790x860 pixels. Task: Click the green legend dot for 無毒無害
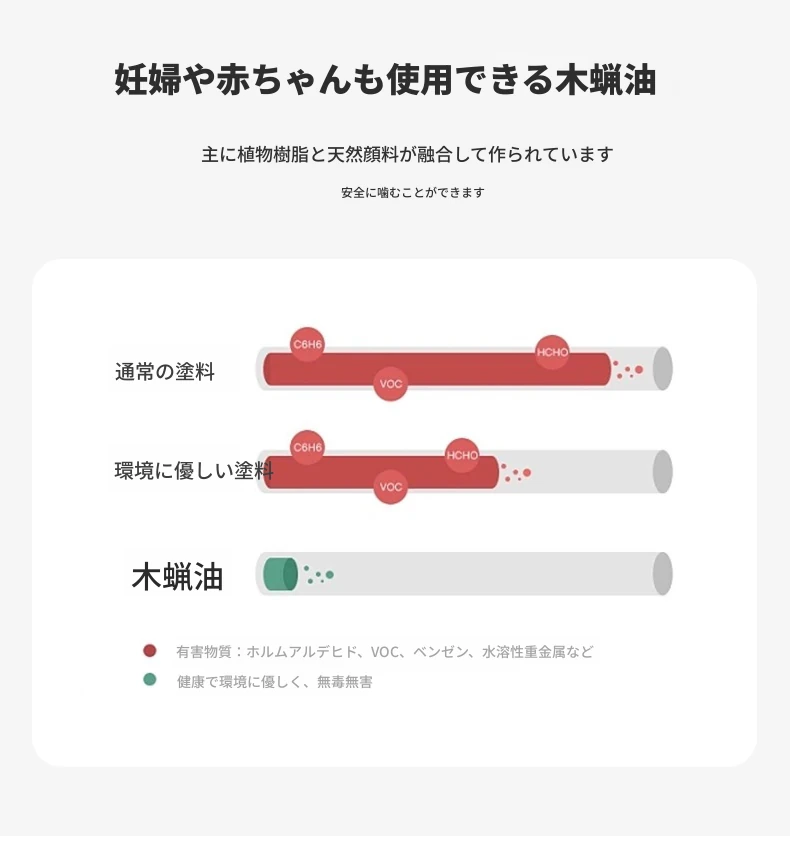click(x=150, y=680)
